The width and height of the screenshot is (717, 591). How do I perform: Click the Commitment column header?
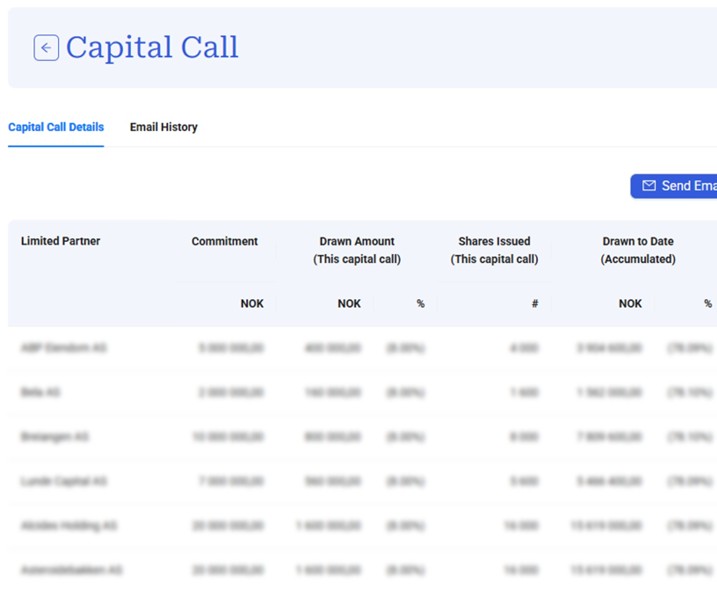pyautogui.click(x=224, y=241)
